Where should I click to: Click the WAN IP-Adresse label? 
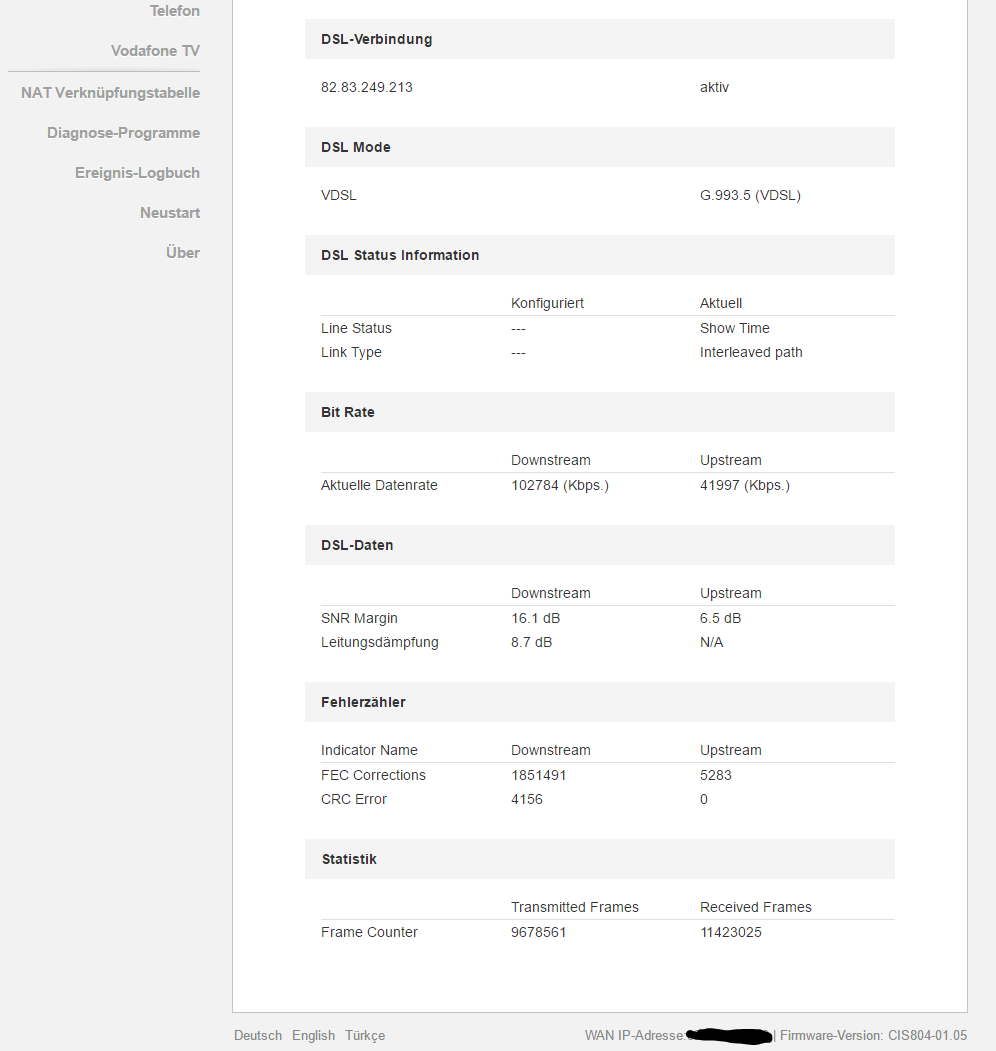coord(635,1036)
